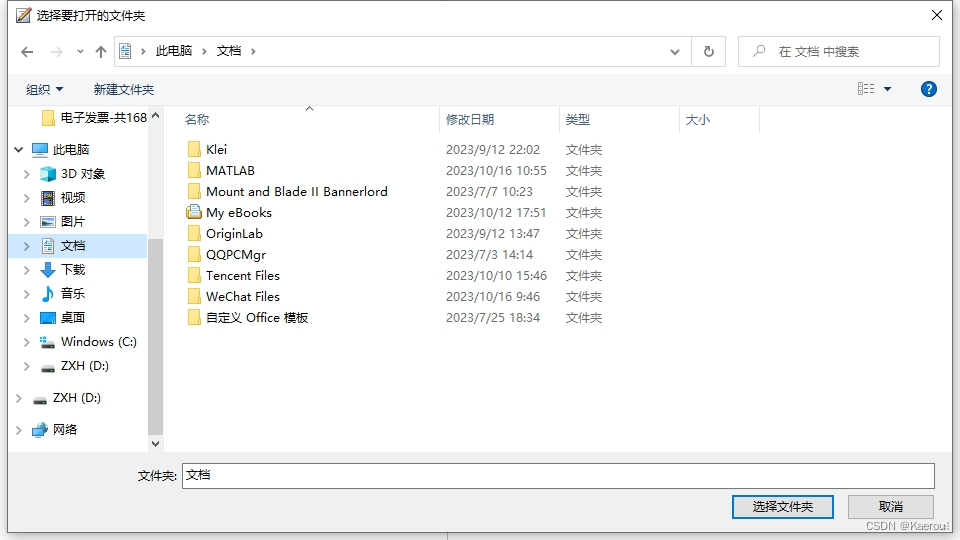Sort by 大小 column header
This screenshot has width=960, height=540.
(697, 120)
